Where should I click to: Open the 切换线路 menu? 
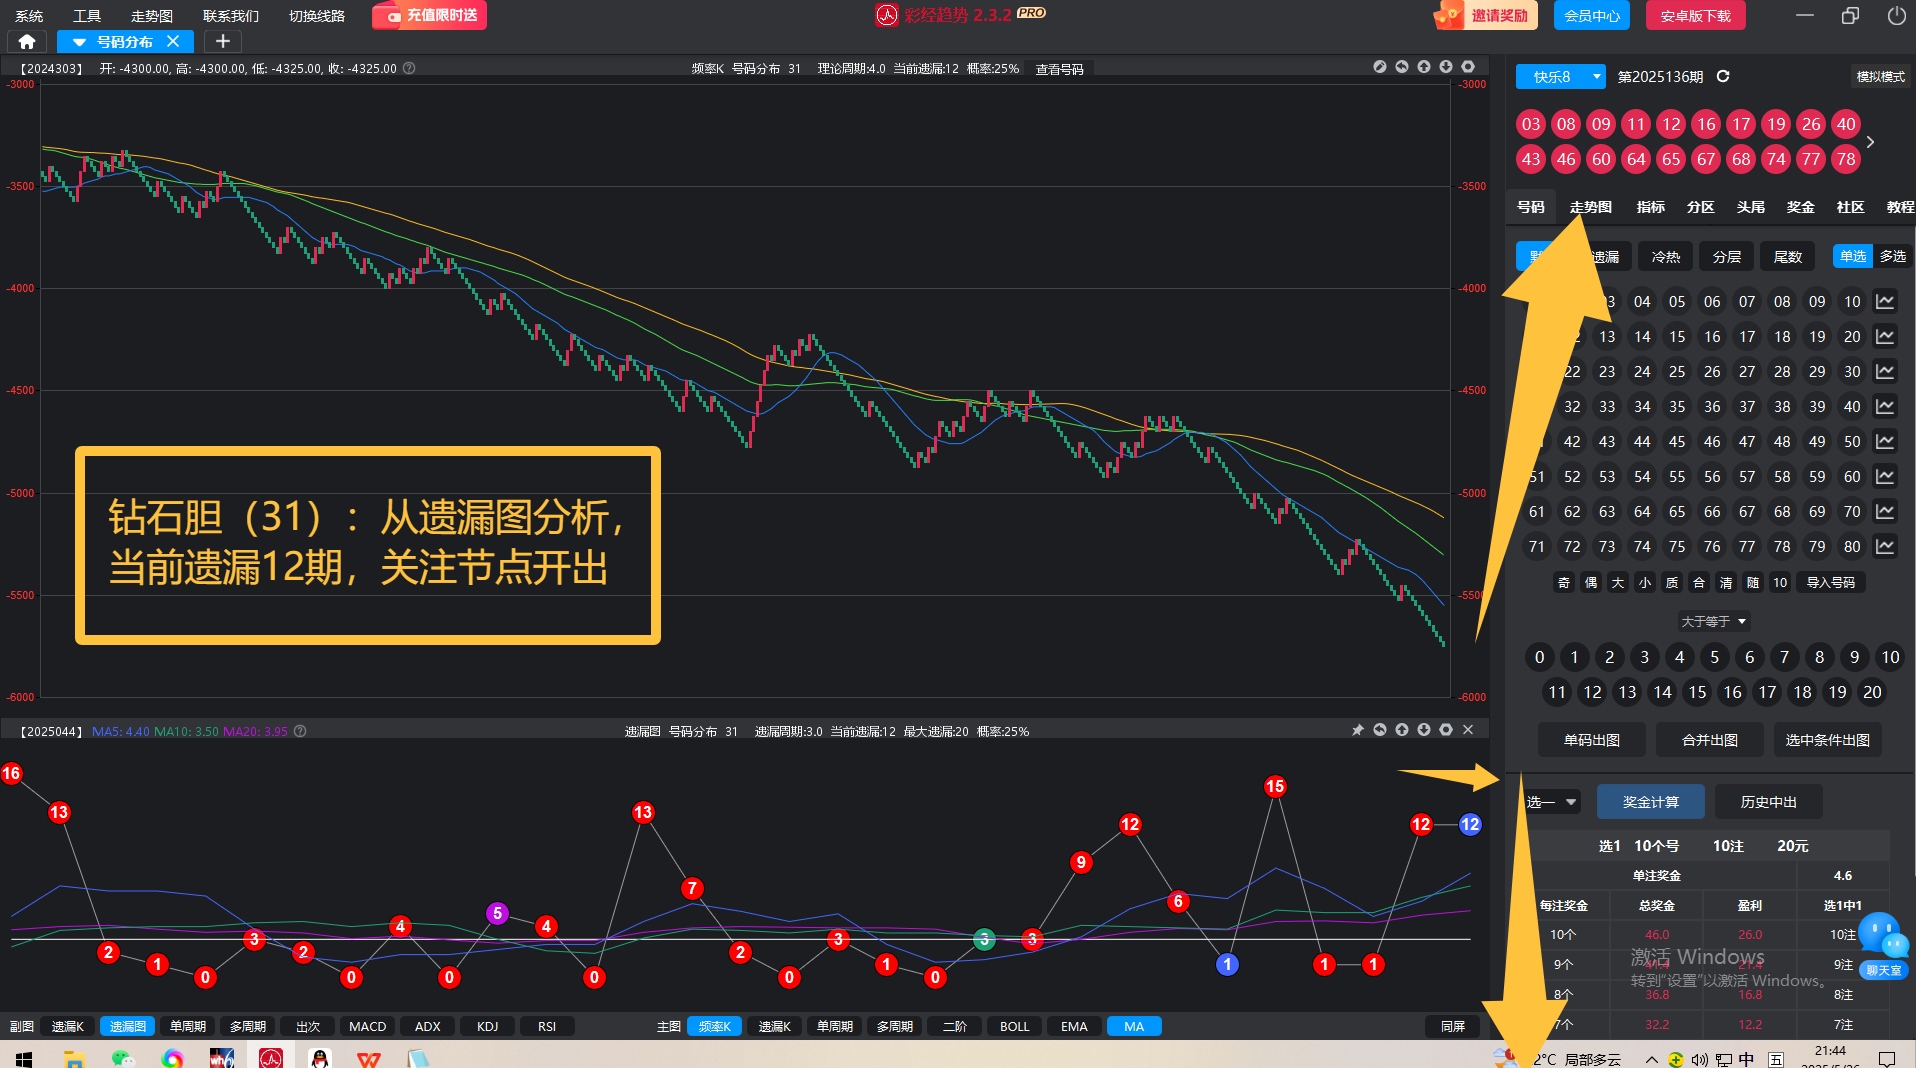(x=317, y=16)
